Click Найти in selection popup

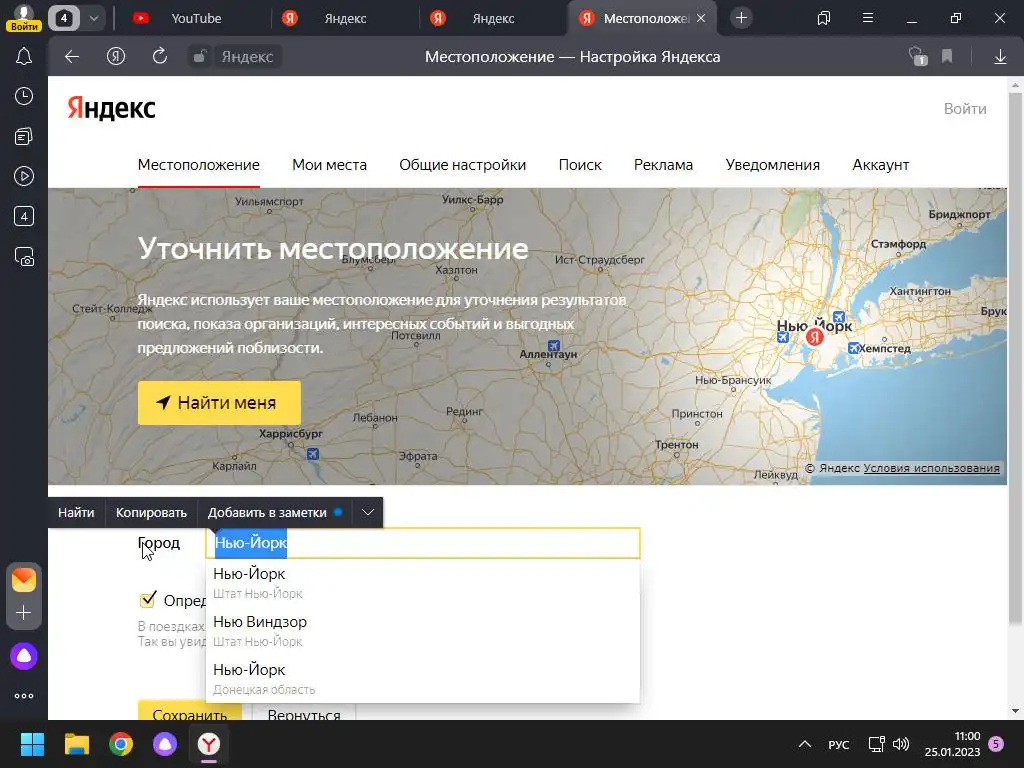(76, 513)
